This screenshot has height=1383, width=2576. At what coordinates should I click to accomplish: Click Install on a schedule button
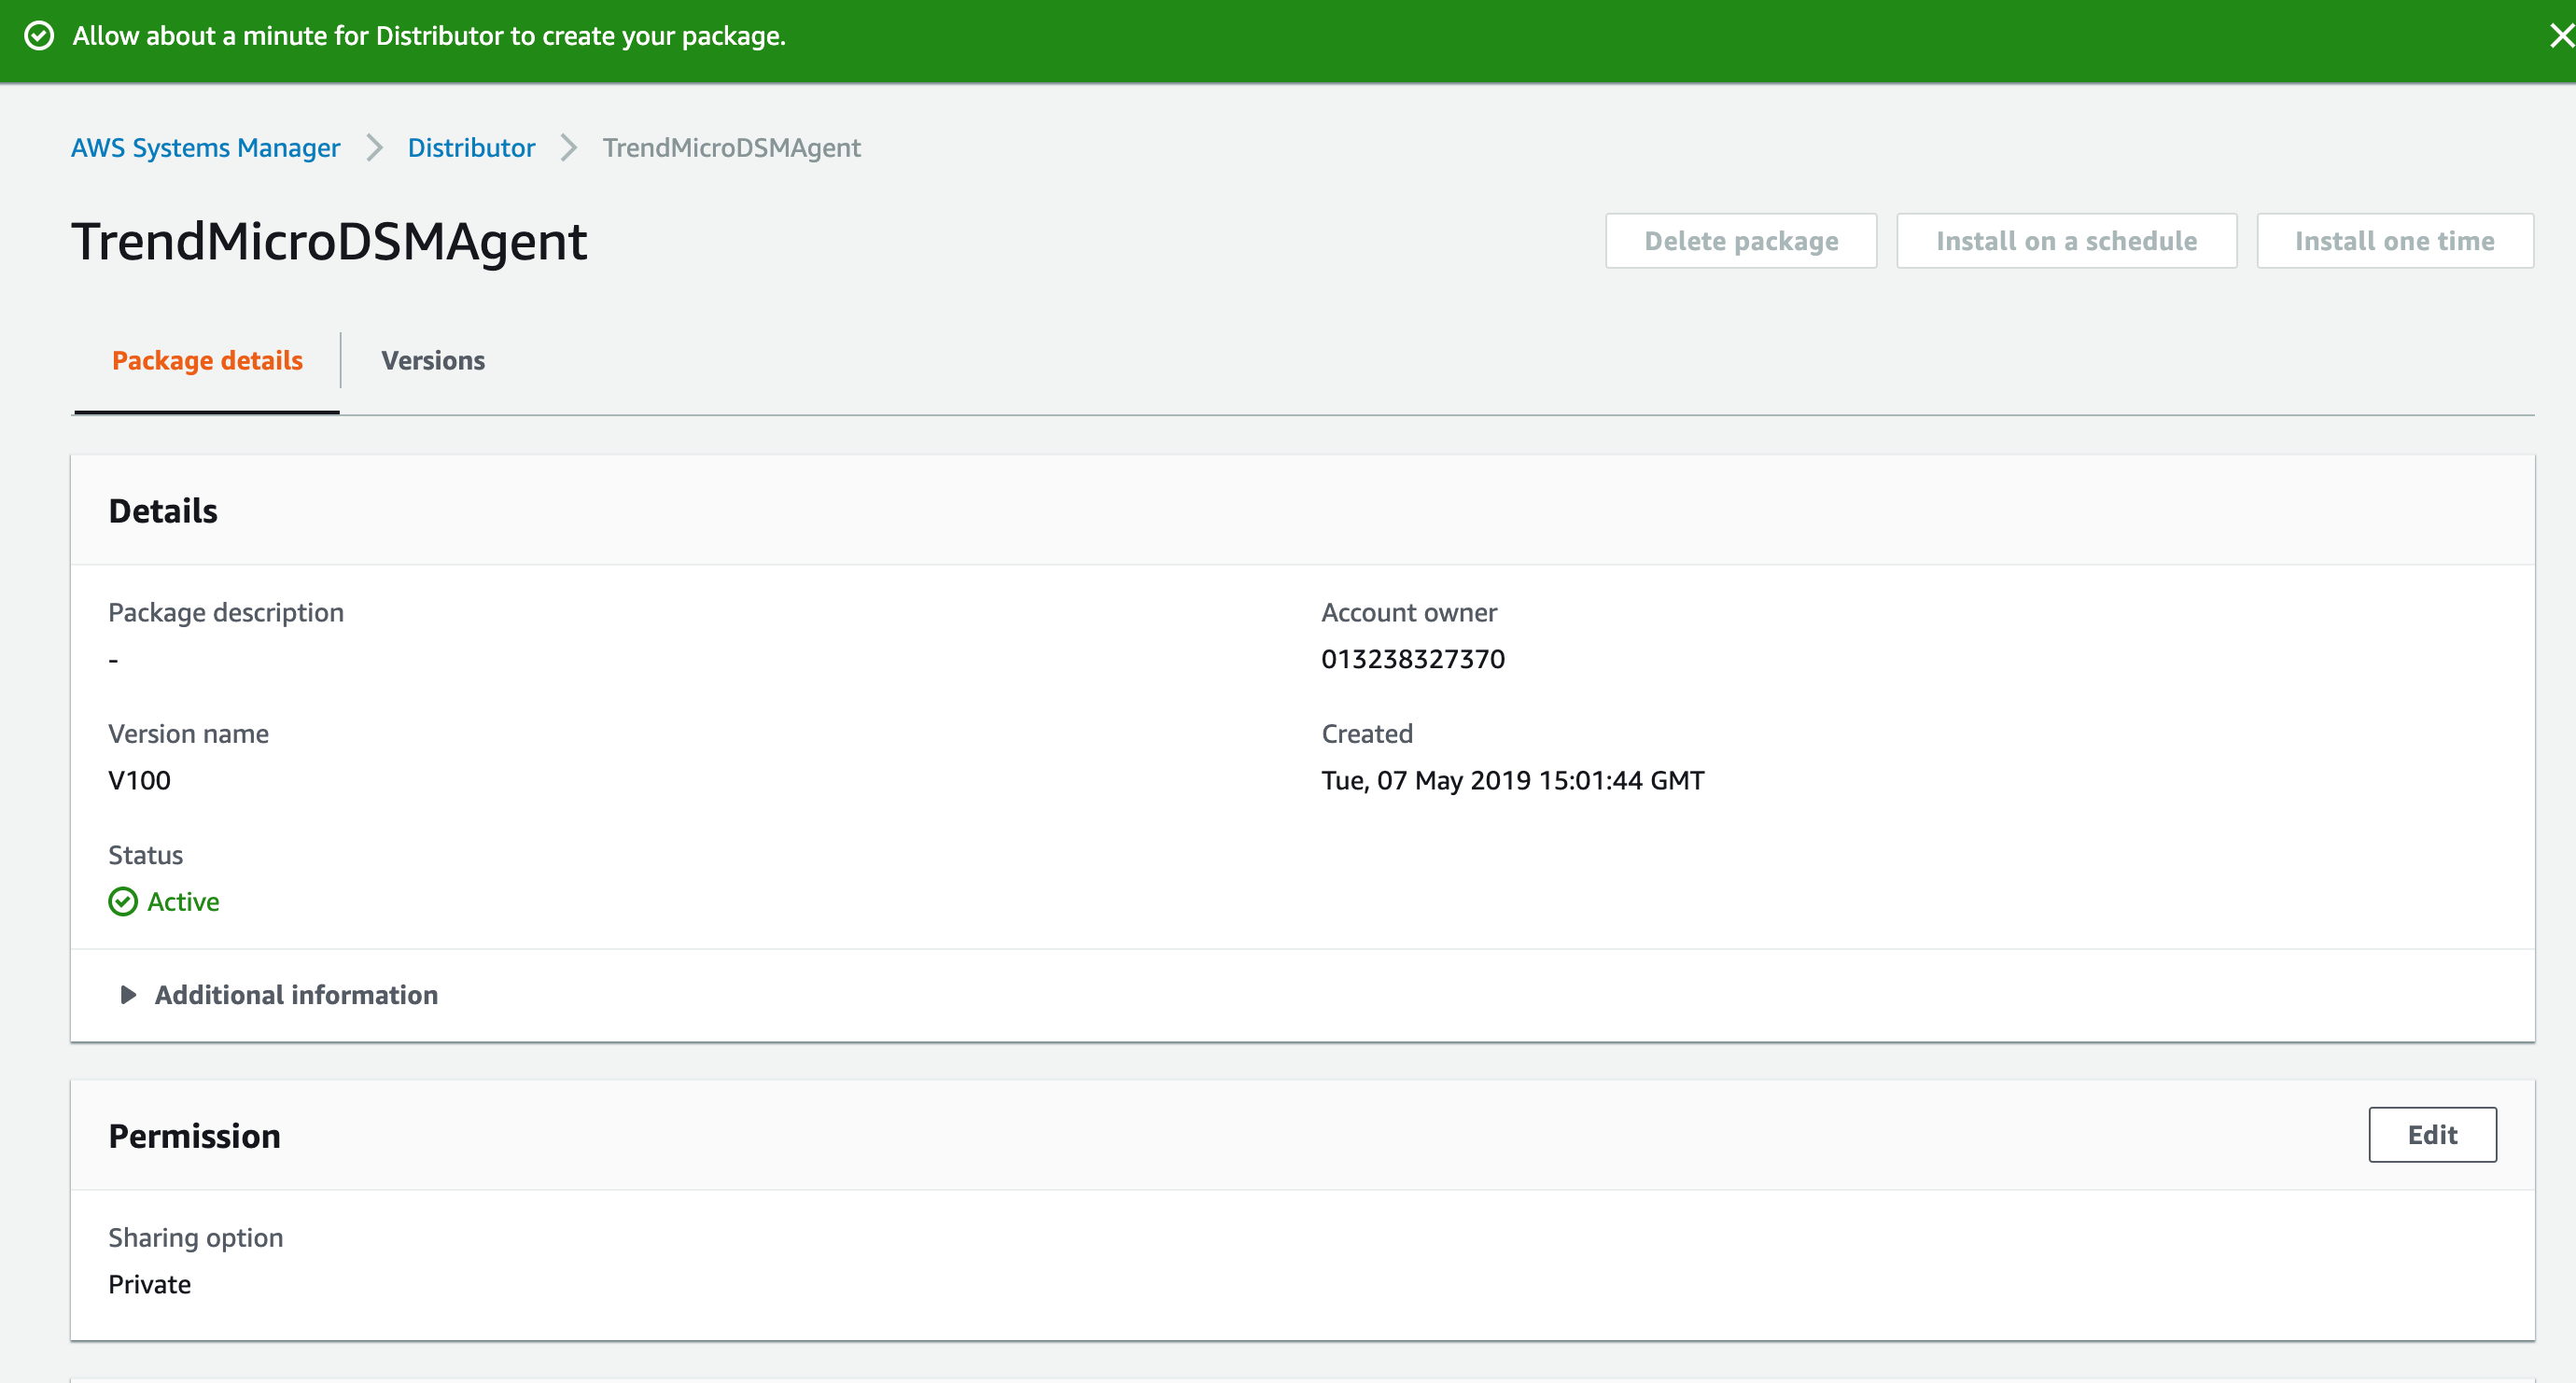pos(2066,241)
